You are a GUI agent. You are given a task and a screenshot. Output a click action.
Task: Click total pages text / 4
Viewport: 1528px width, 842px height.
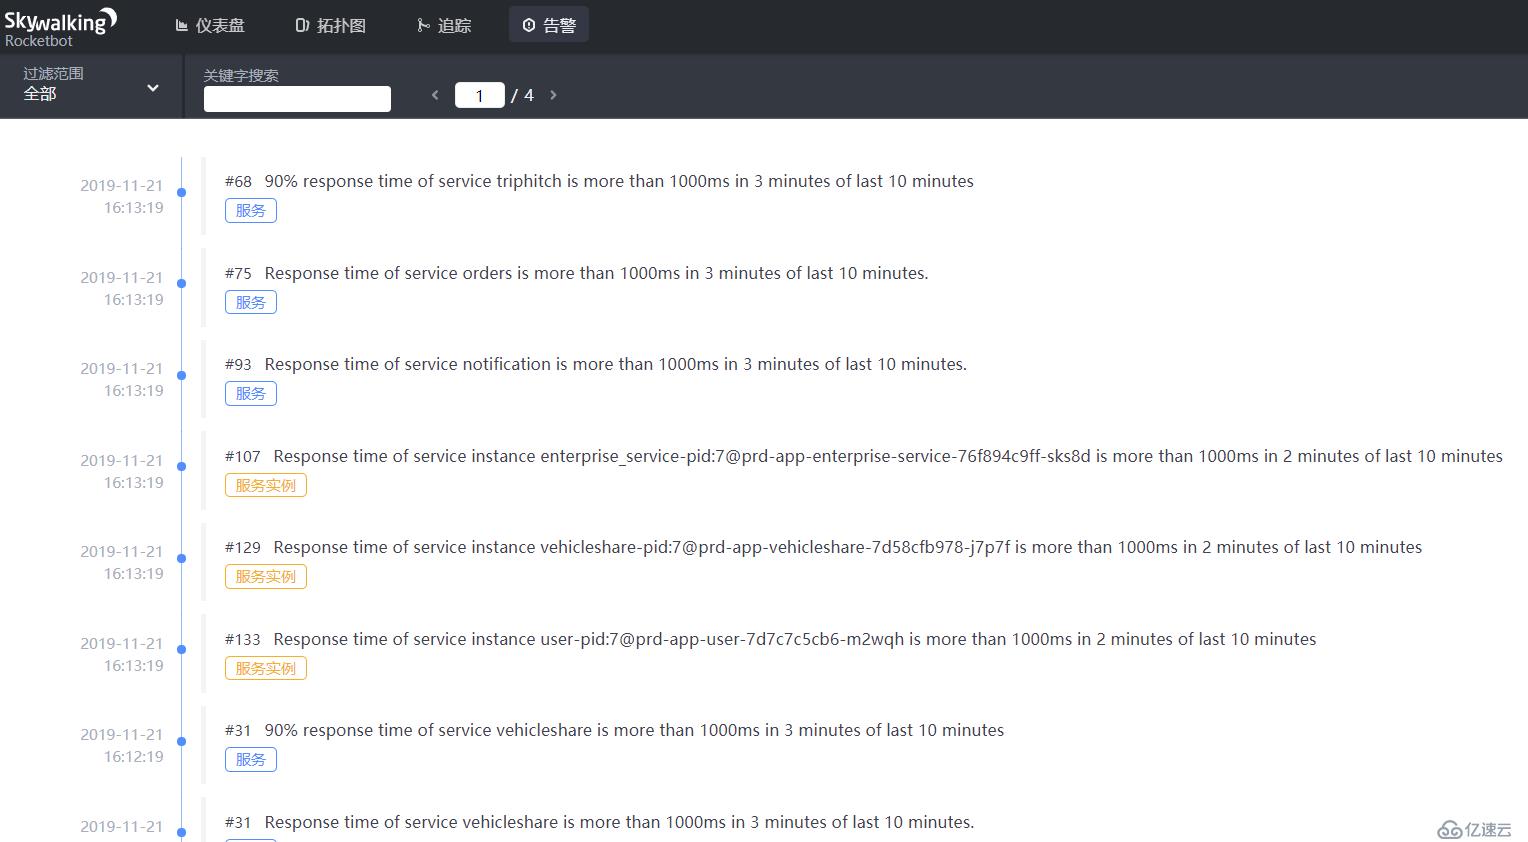(522, 95)
